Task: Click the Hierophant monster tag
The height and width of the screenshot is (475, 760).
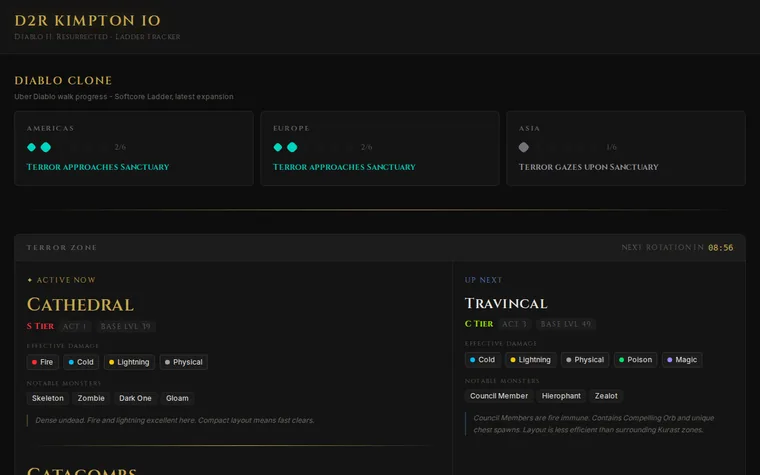Action: [x=561, y=396]
